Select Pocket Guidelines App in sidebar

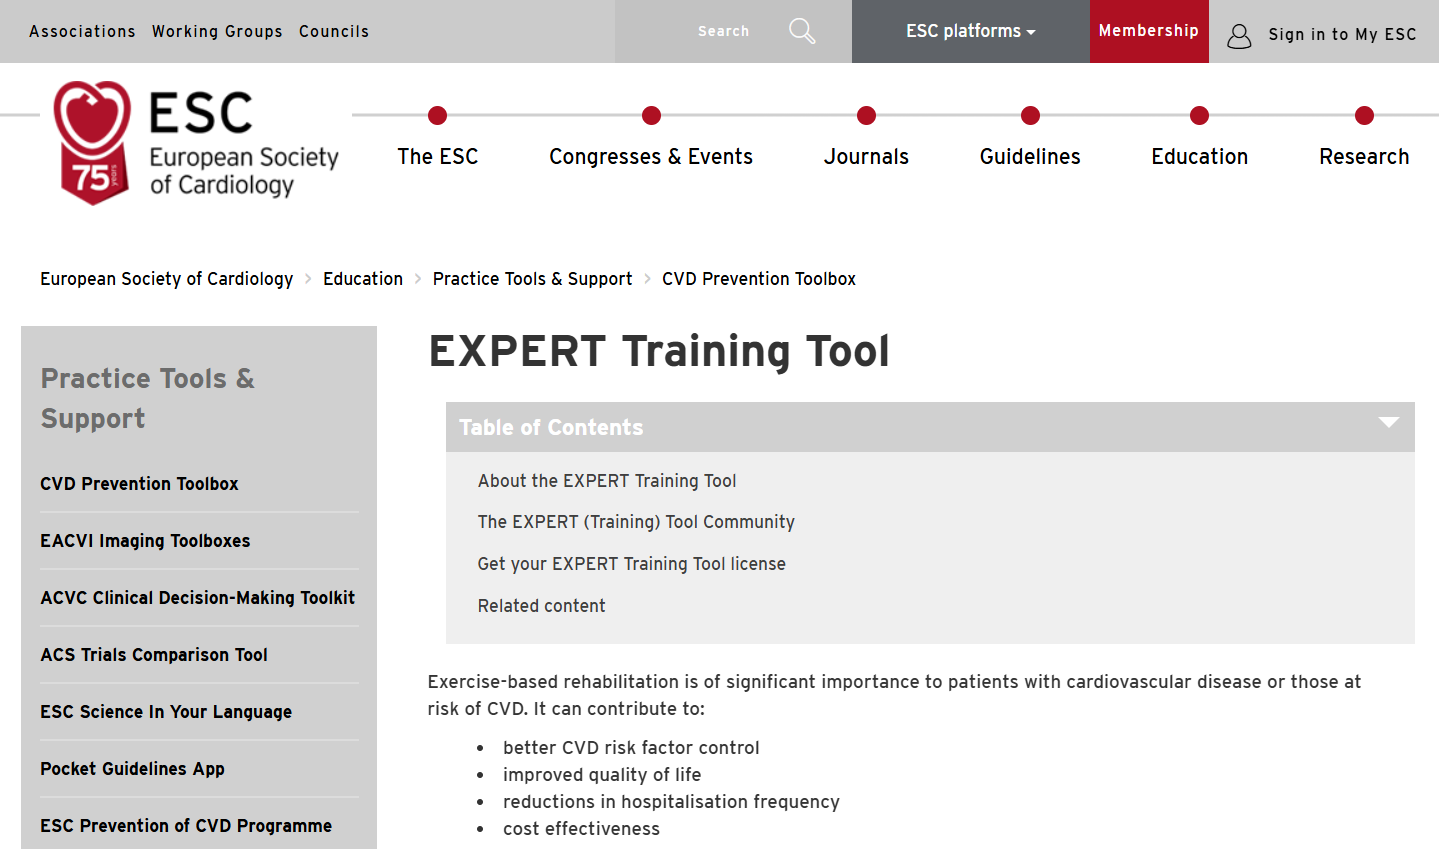tap(132, 769)
